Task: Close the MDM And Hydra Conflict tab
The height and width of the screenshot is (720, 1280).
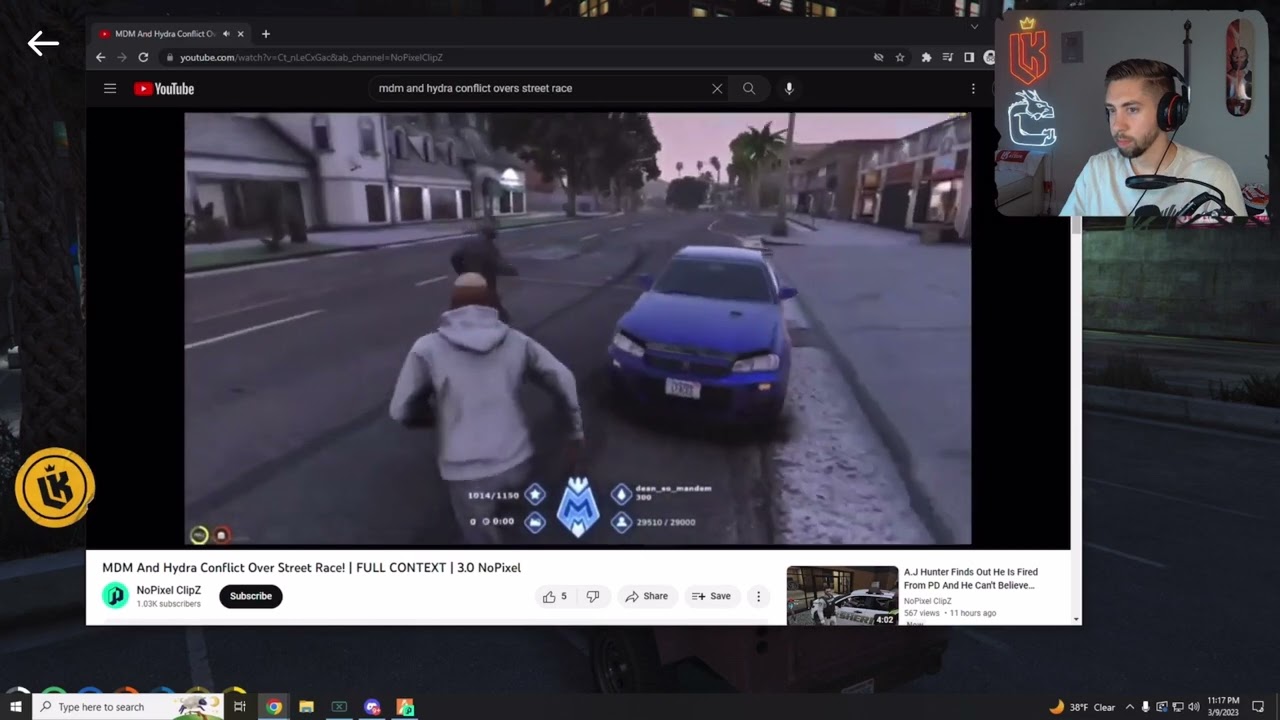Action: [240, 34]
